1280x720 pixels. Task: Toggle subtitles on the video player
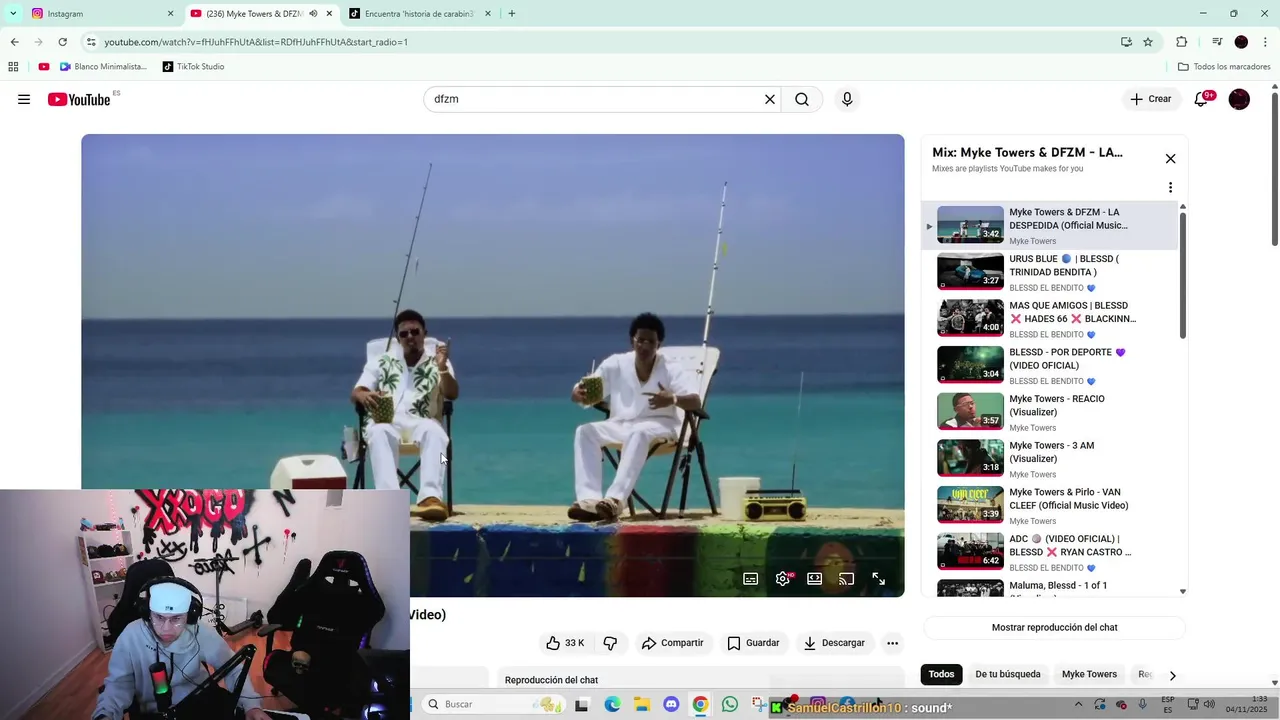click(x=751, y=578)
